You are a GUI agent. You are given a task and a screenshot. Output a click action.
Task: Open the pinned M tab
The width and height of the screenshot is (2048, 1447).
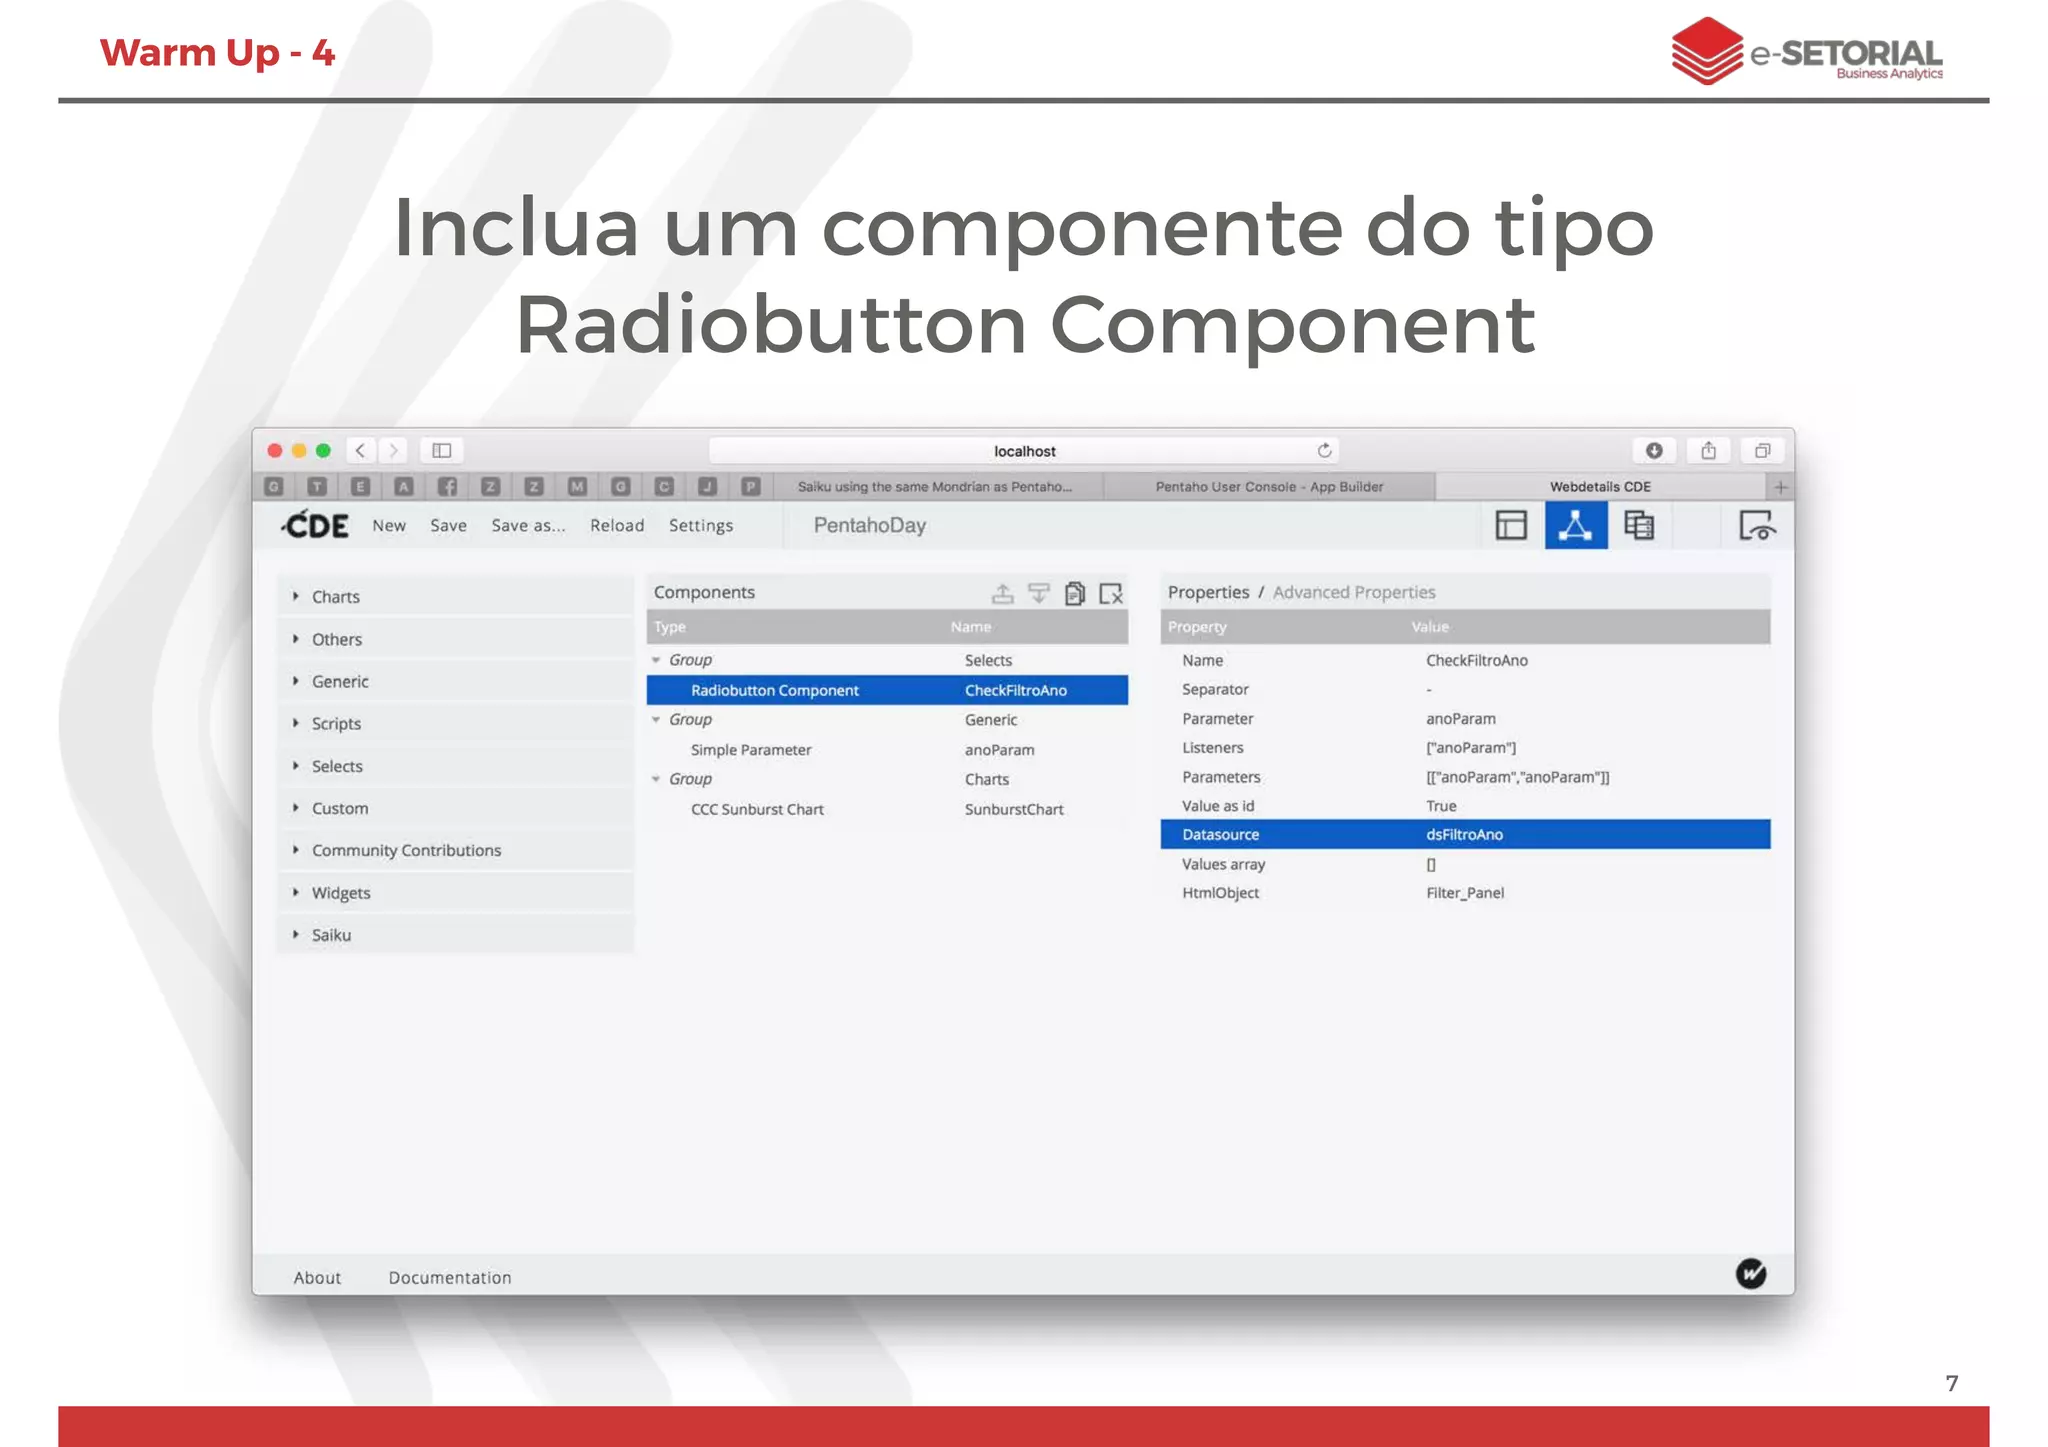pyautogui.click(x=577, y=487)
